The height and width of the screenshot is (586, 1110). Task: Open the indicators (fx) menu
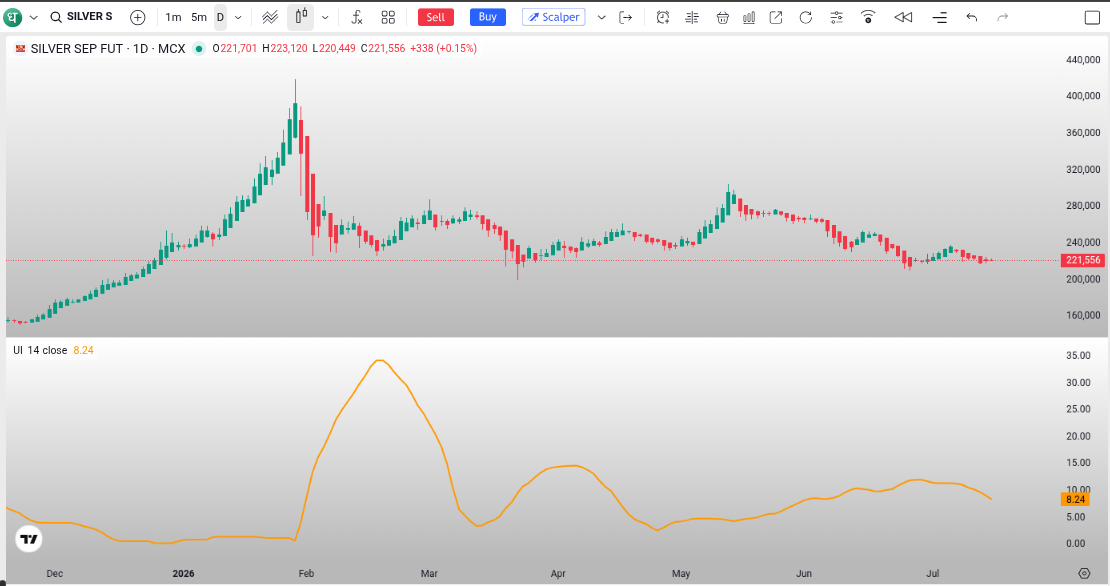coord(357,17)
